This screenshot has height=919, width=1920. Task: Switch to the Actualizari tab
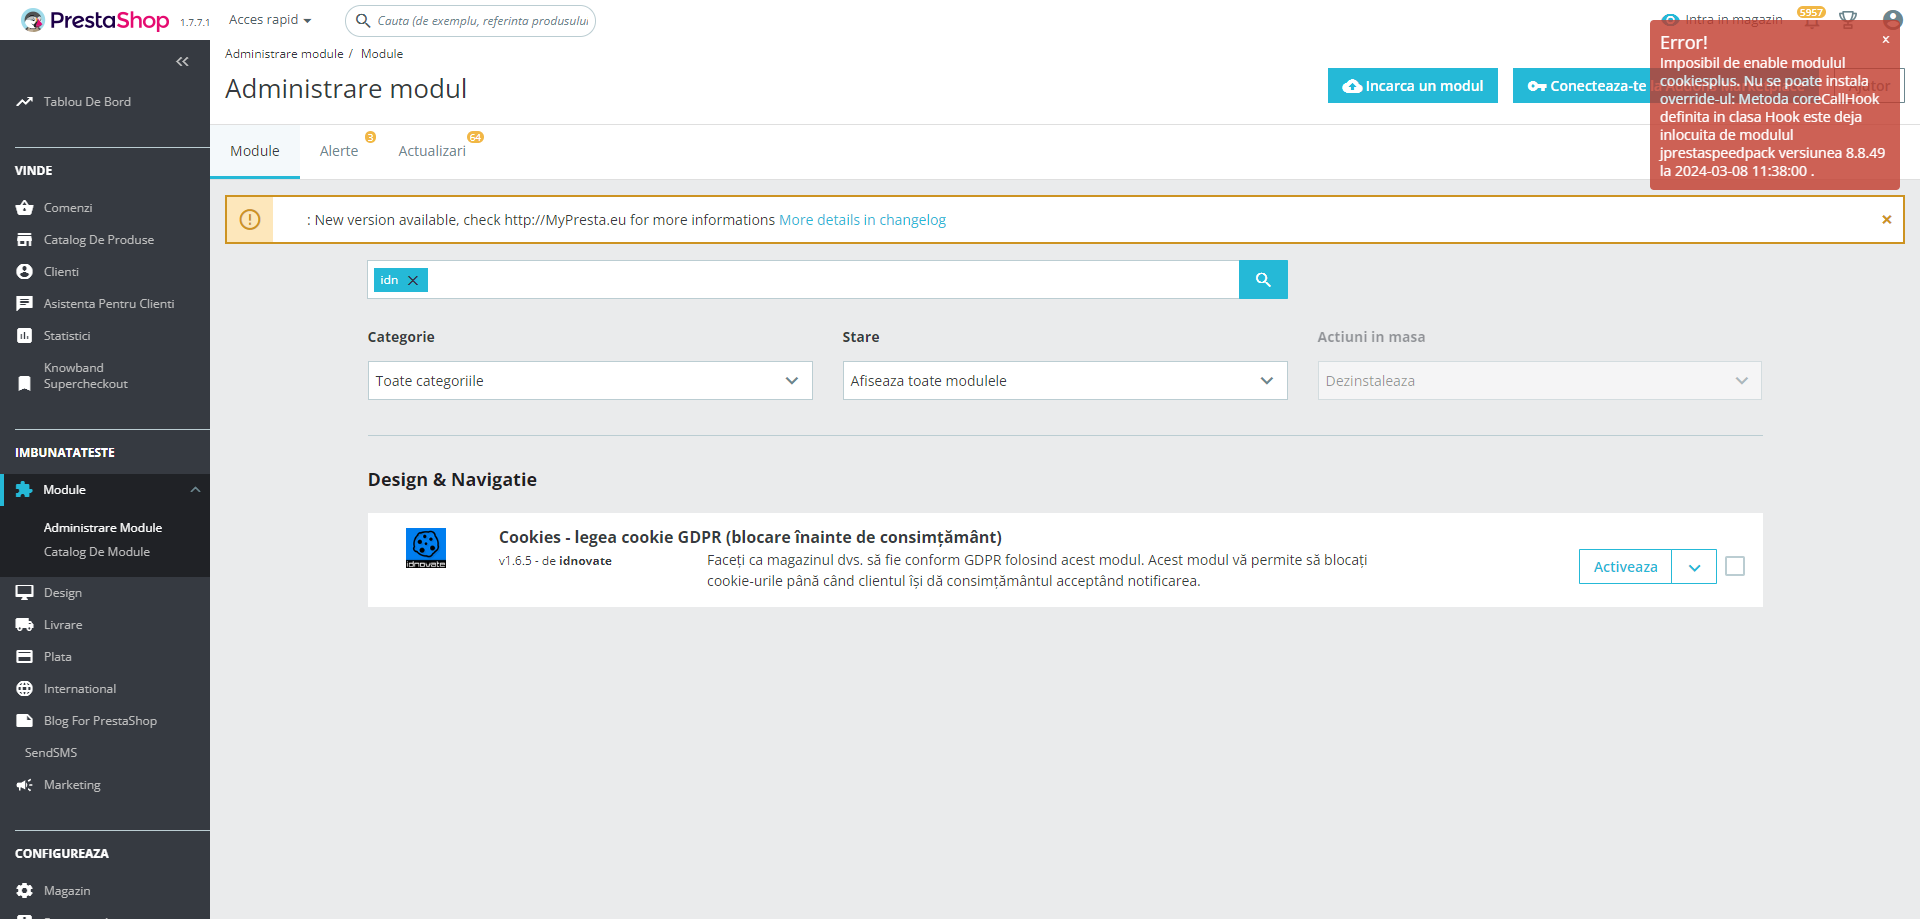432,151
